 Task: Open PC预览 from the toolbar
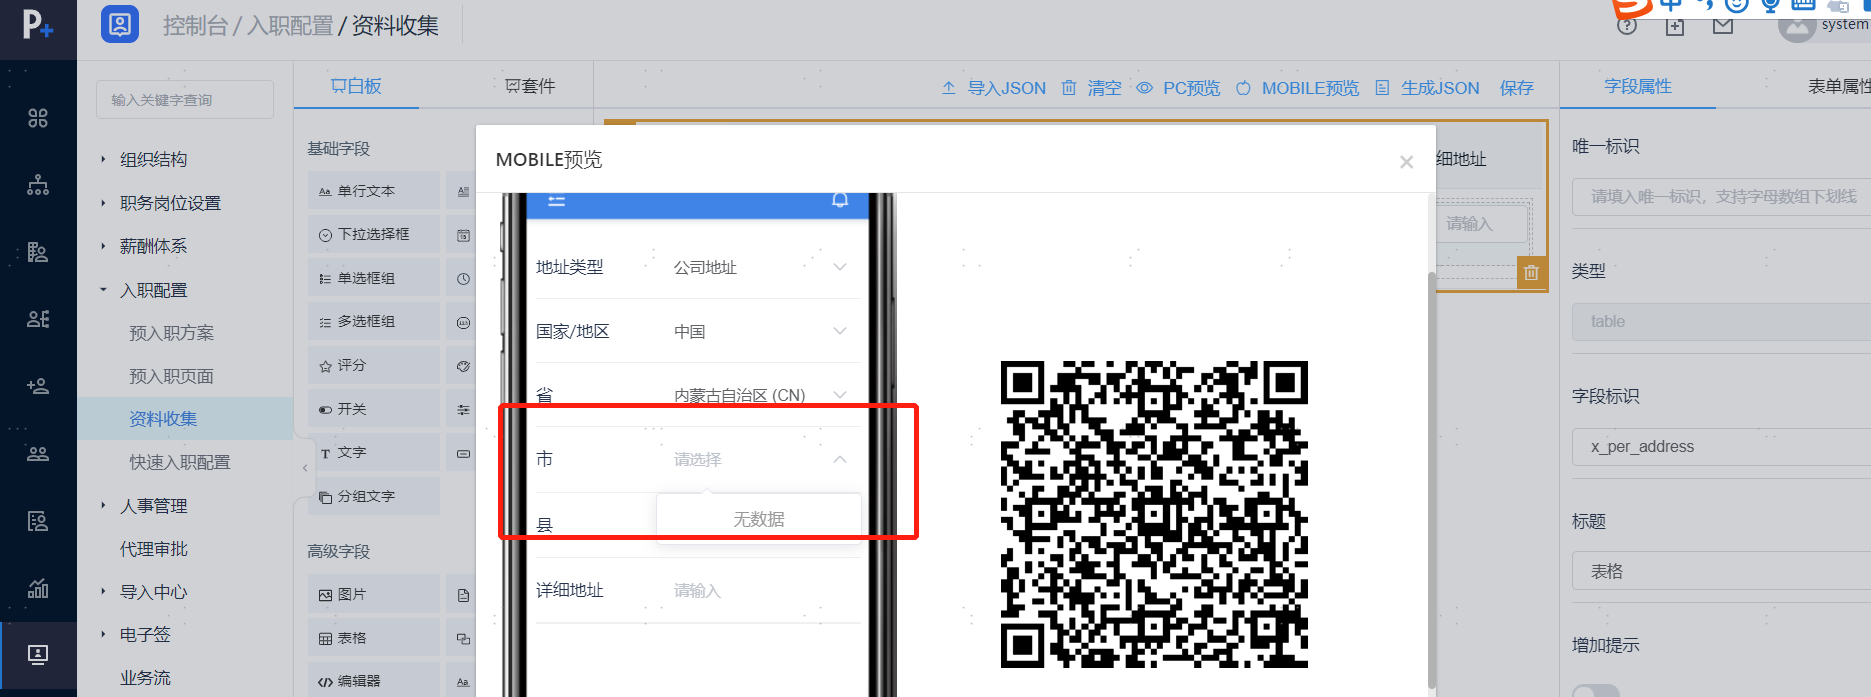click(x=1179, y=88)
